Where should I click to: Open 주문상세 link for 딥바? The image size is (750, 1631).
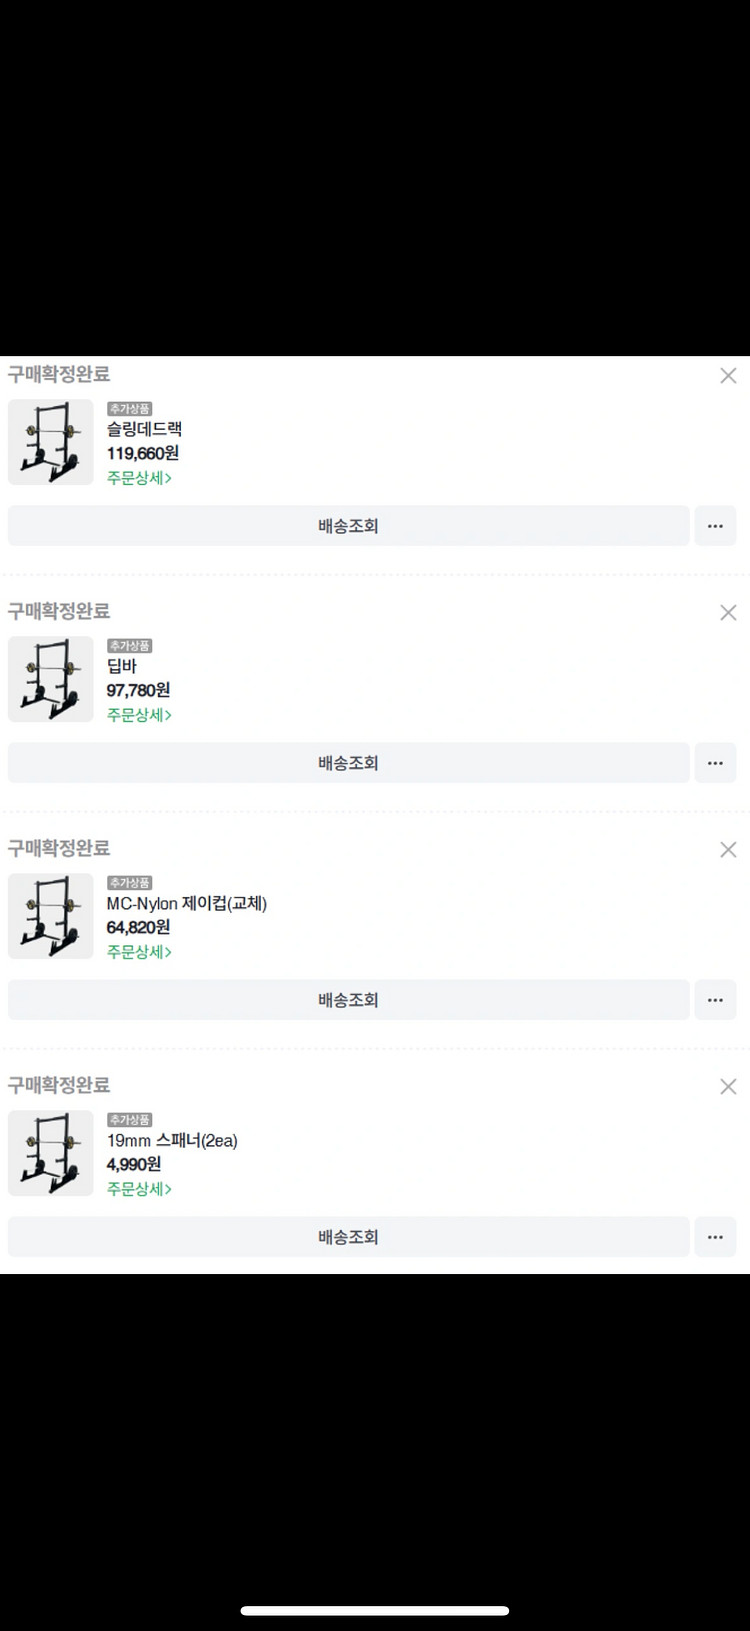click(x=140, y=715)
